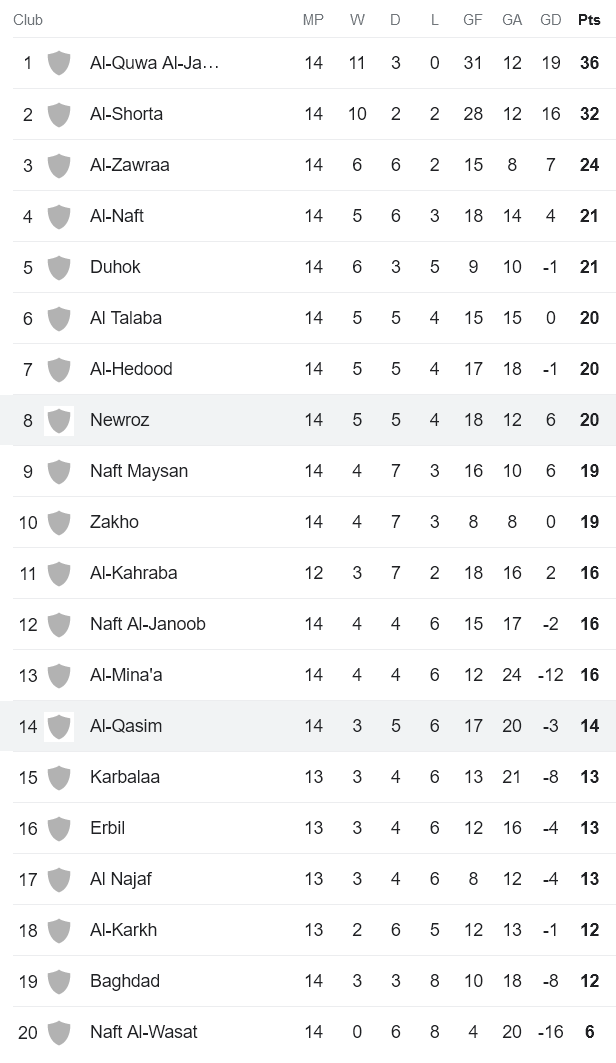Click the Al-Shorta team shield icon
The image size is (616, 1063).
coord(59,114)
